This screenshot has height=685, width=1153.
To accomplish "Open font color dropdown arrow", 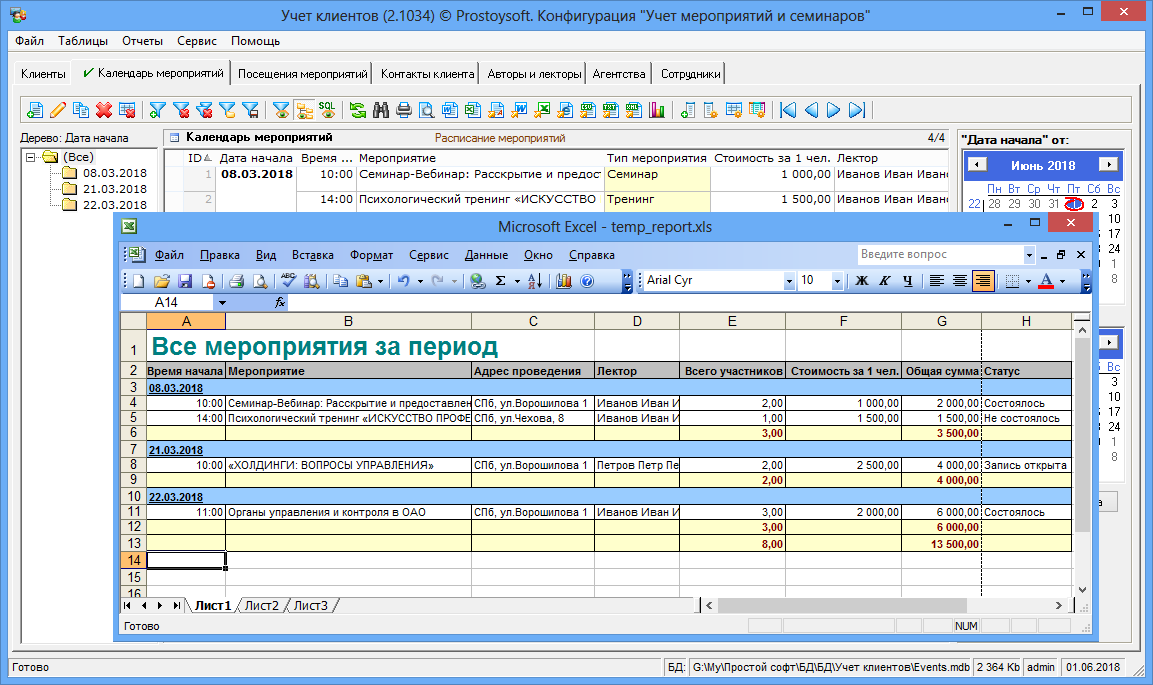I will point(1063,281).
